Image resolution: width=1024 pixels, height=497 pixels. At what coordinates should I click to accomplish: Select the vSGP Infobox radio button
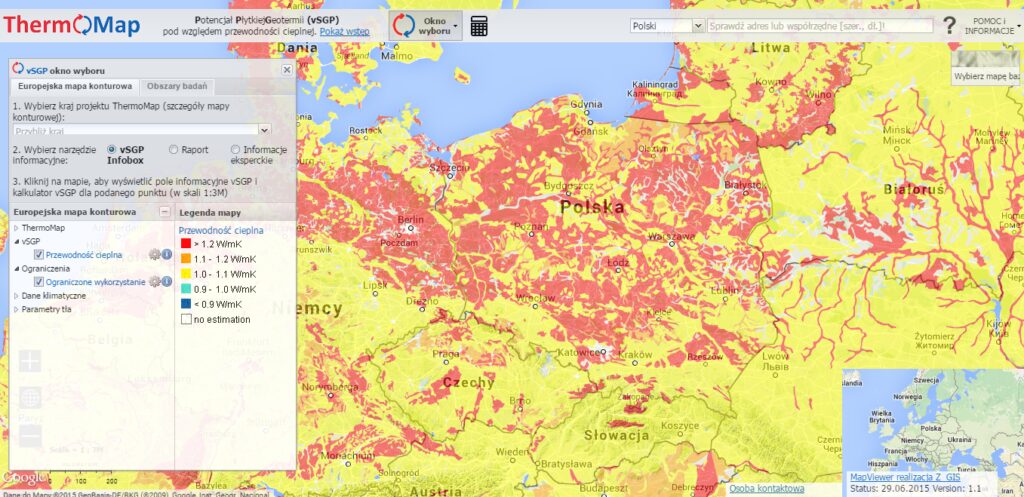[x=111, y=150]
